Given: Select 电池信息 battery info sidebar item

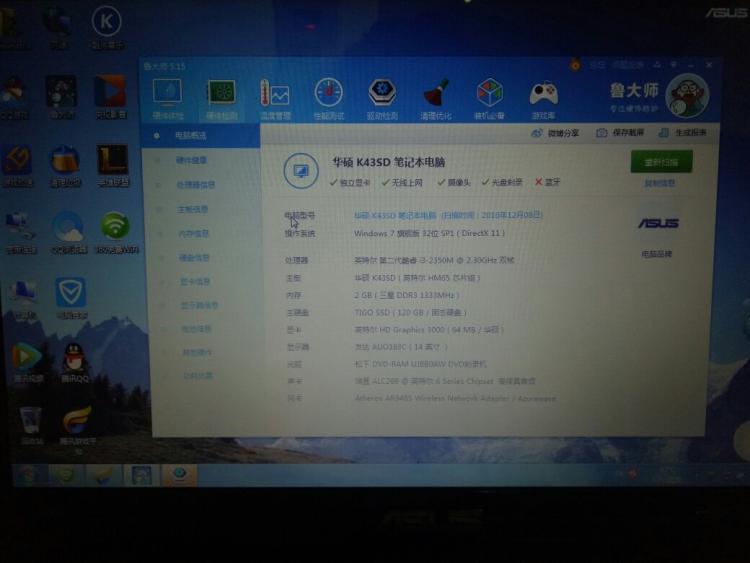Looking at the screenshot, I should point(196,329).
